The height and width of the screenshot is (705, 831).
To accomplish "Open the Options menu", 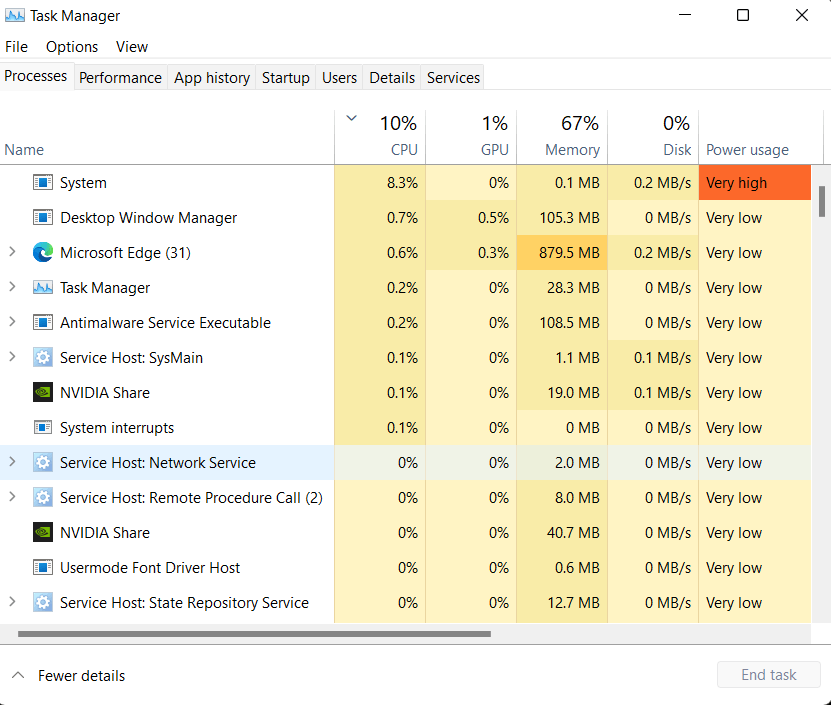I will 71,46.
